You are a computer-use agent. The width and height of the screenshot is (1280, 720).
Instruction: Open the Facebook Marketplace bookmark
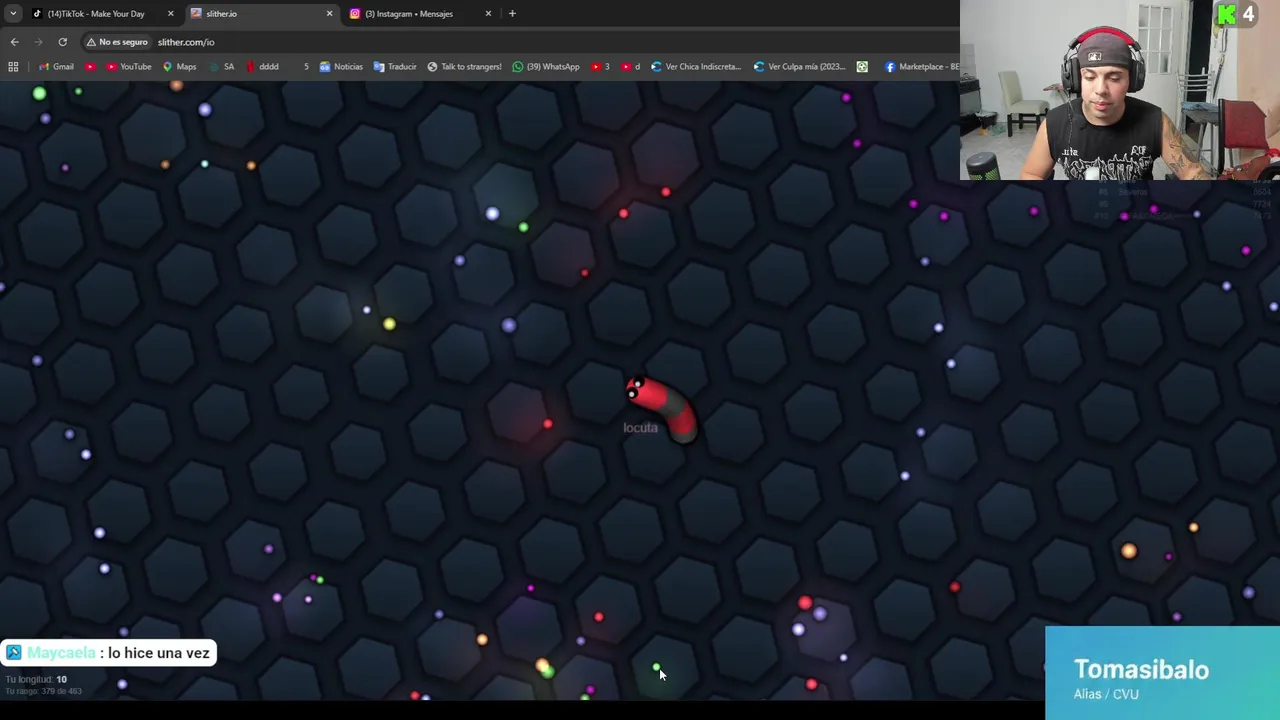point(921,67)
